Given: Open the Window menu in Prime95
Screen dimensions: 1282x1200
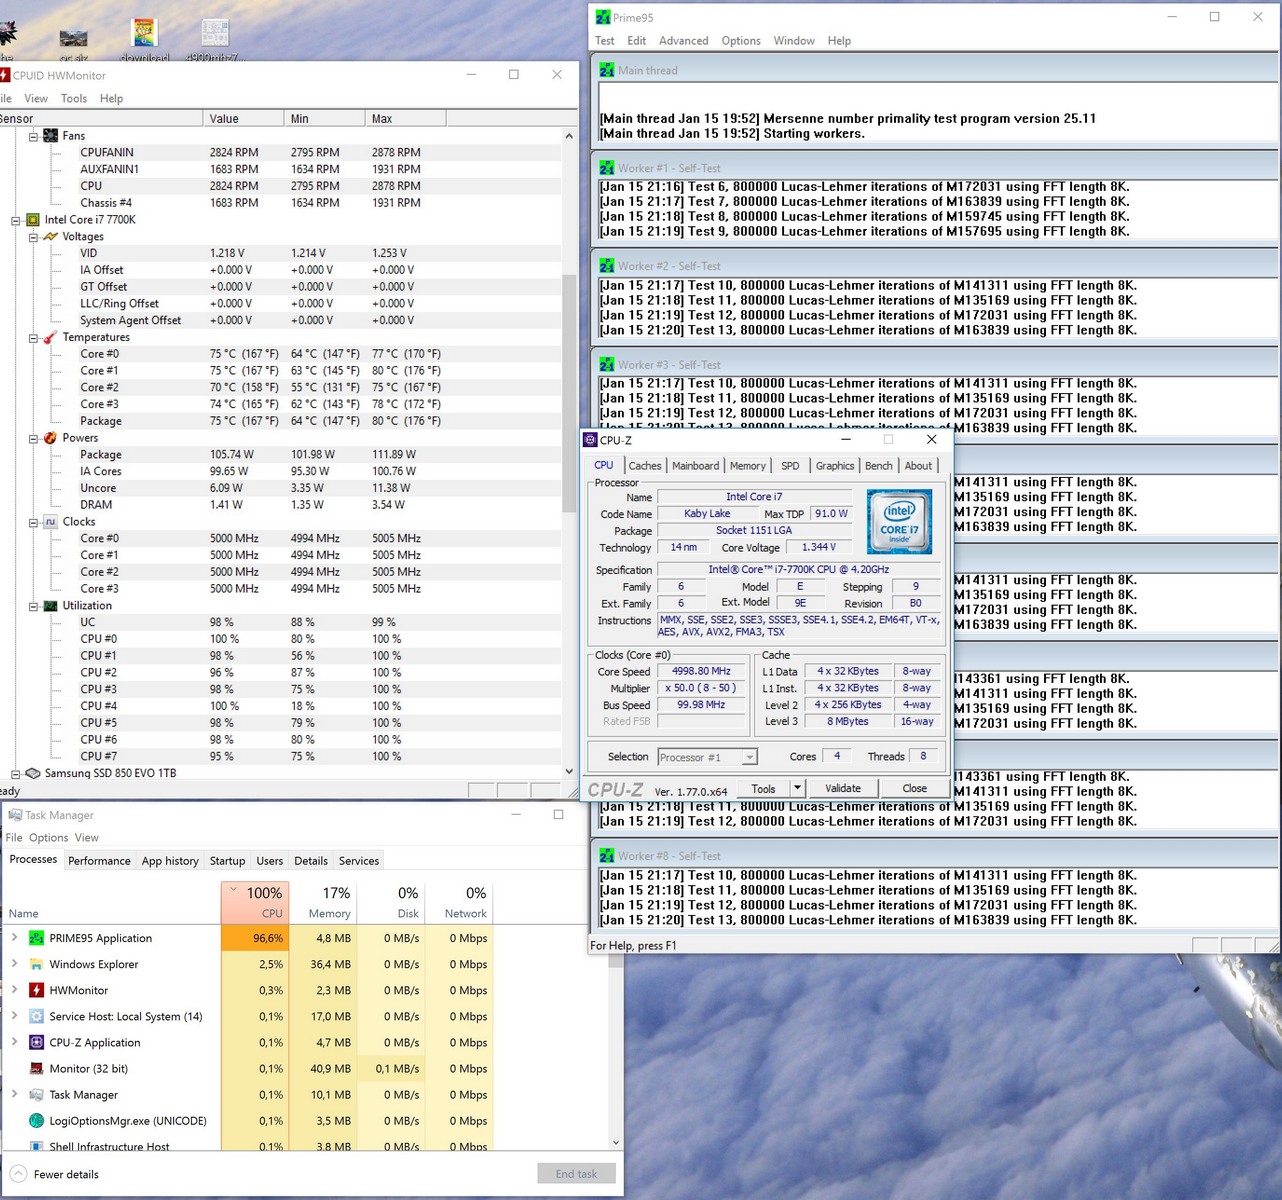Looking at the screenshot, I should coord(794,41).
